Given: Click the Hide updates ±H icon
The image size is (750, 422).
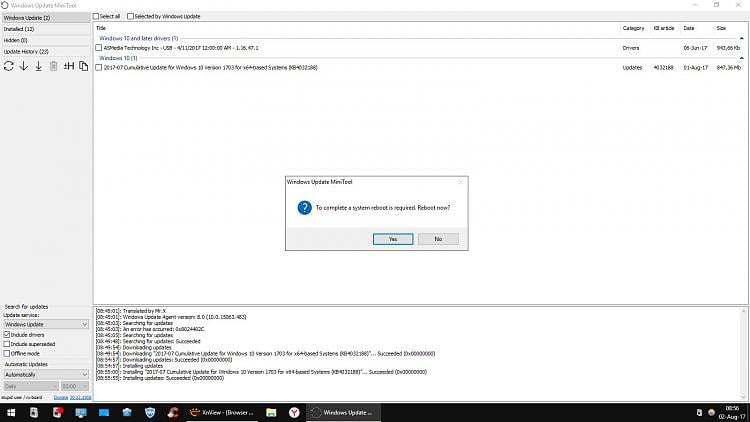Looking at the screenshot, I should 69,66.
